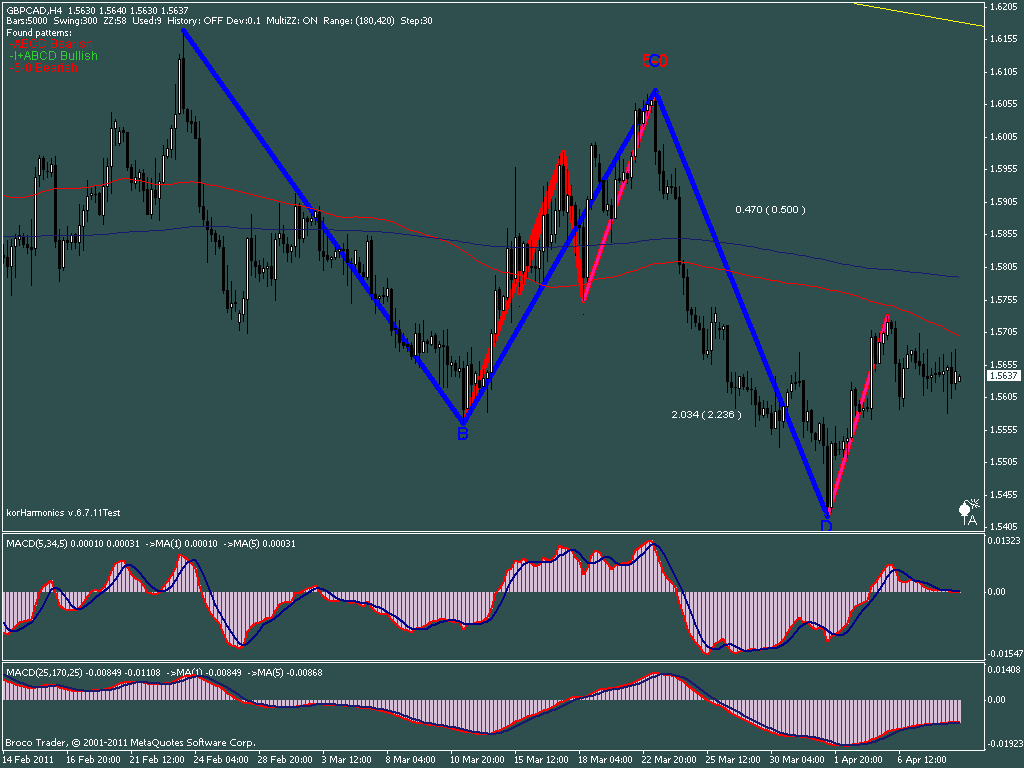Click the 1.5805 price scale value
Screen dimensions: 1024x768
(1003, 266)
